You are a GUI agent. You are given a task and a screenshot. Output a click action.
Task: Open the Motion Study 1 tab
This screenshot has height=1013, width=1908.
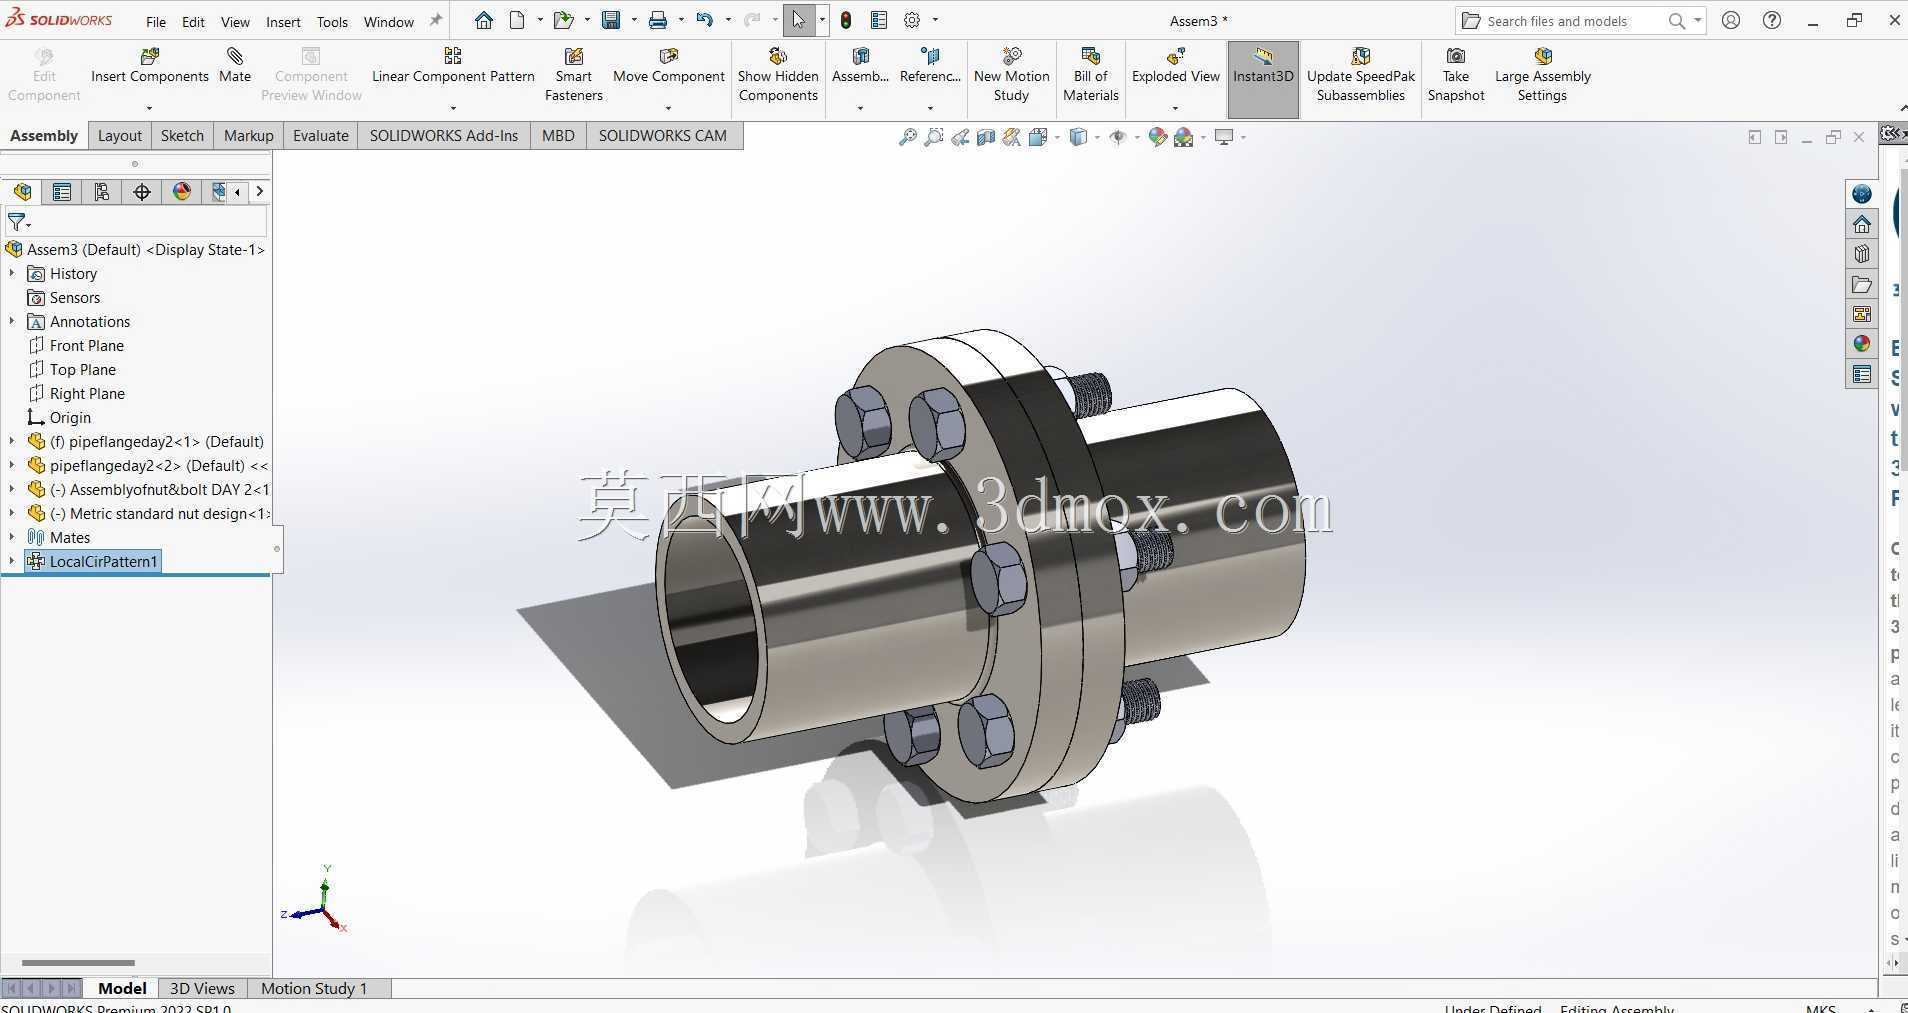pyautogui.click(x=314, y=988)
